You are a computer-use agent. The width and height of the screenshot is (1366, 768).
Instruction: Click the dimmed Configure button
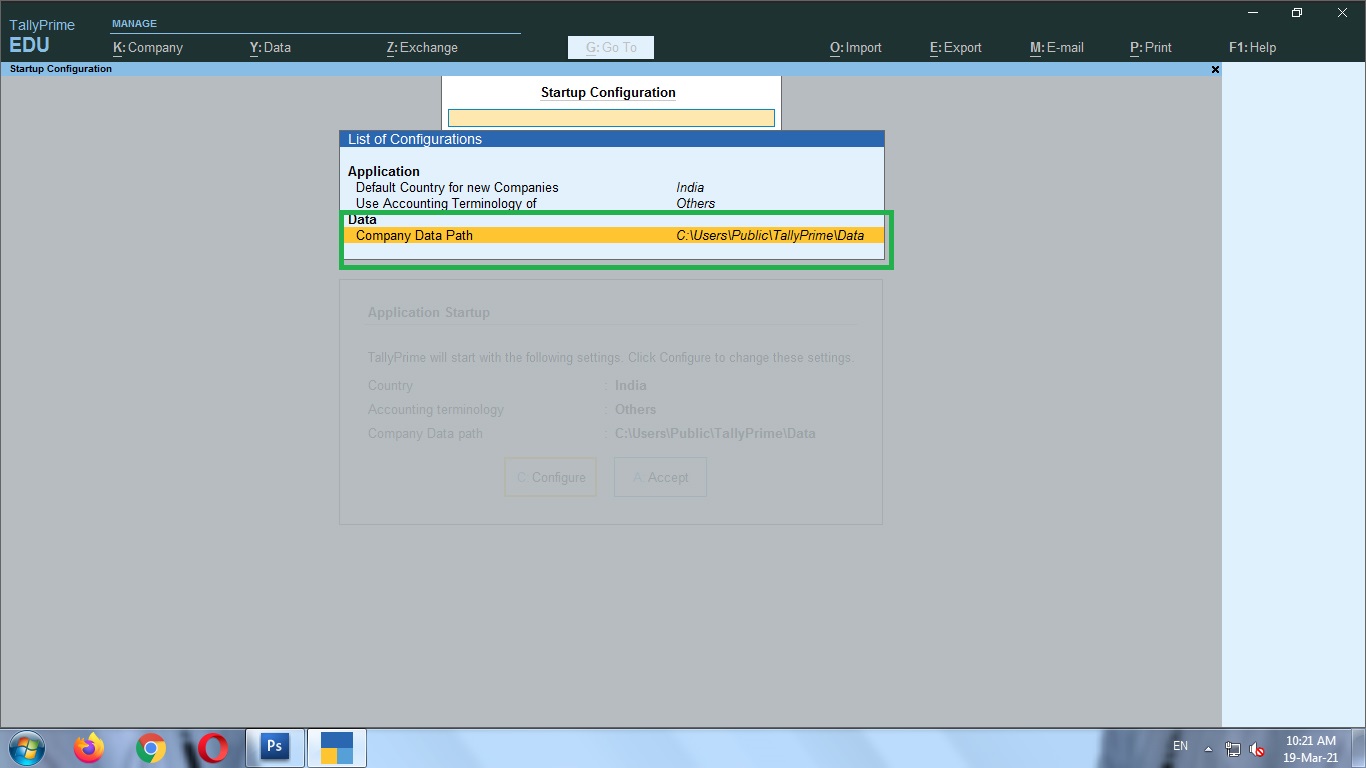[550, 477]
